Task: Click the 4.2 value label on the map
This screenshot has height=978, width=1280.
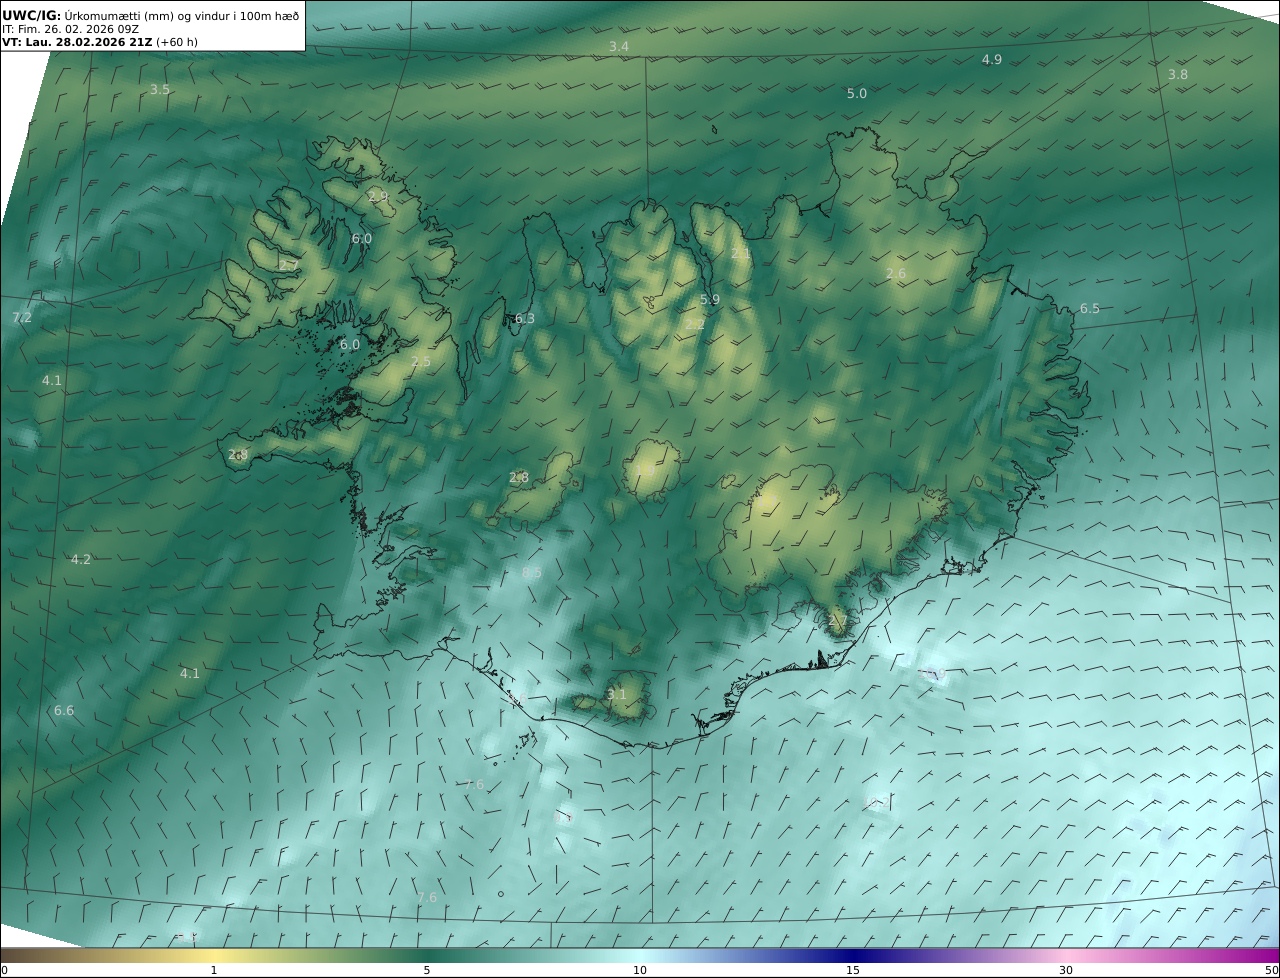Action: (81, 560)
